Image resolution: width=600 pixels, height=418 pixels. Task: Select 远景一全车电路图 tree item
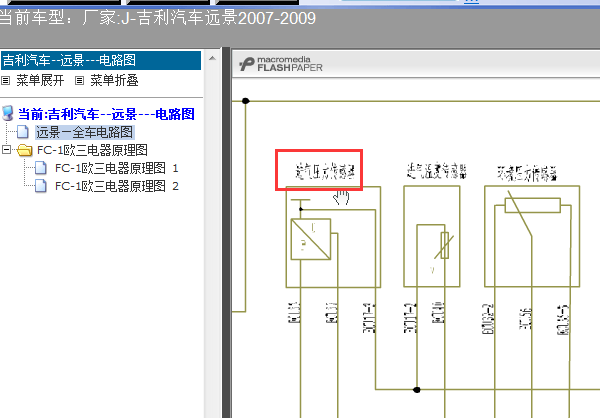[85, 132]
